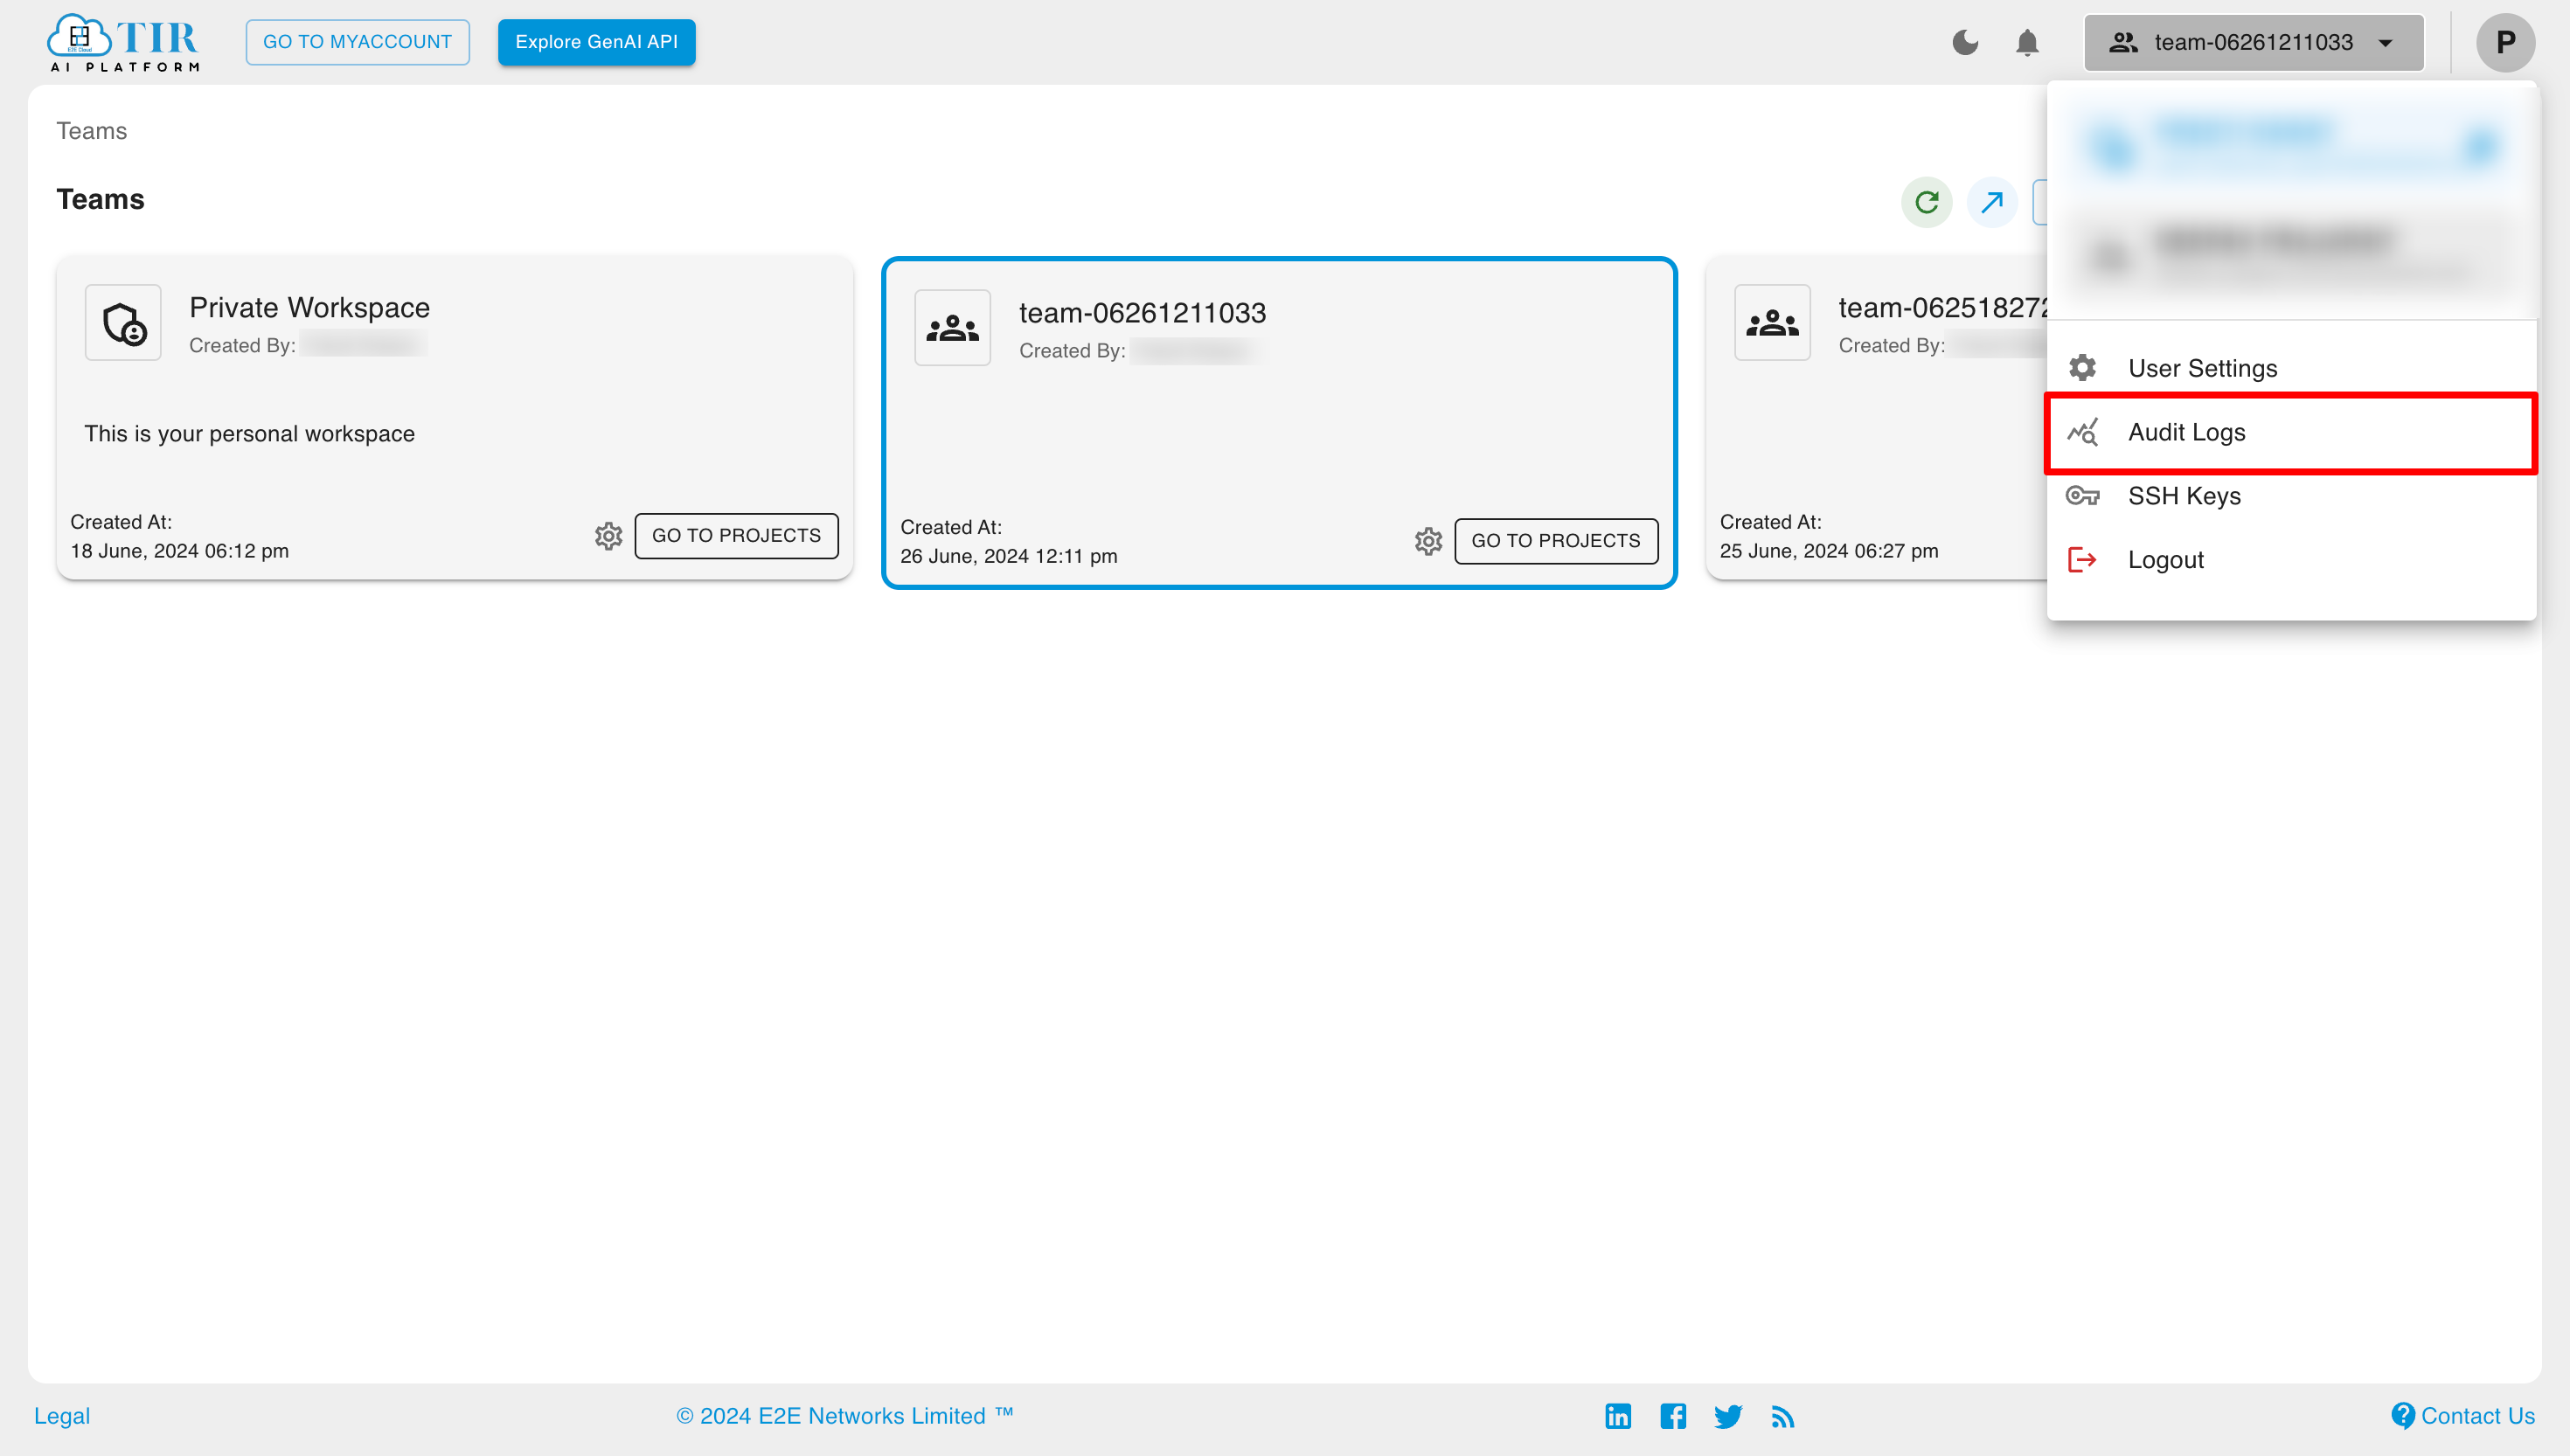Select the Private Workspace title

[x=309, y=308]
